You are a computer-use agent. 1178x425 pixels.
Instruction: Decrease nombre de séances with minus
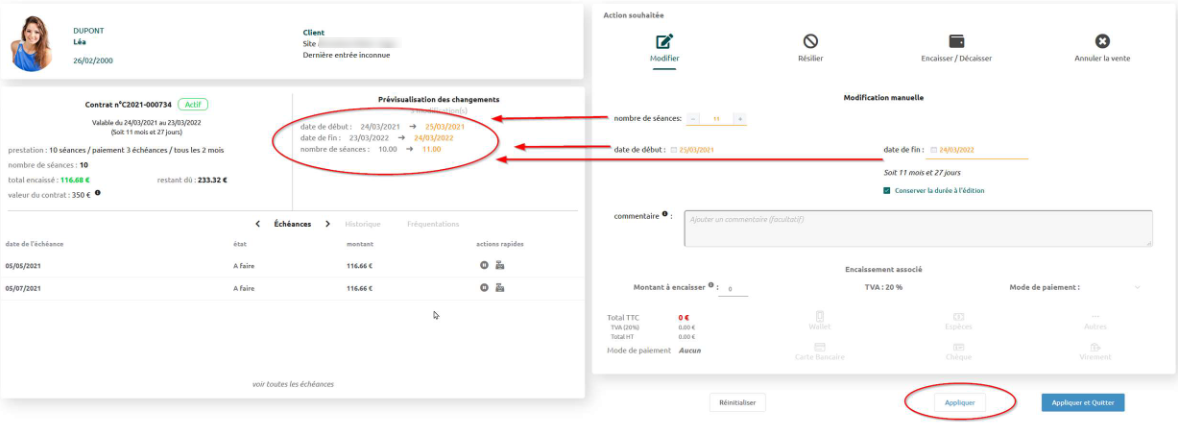693,119
